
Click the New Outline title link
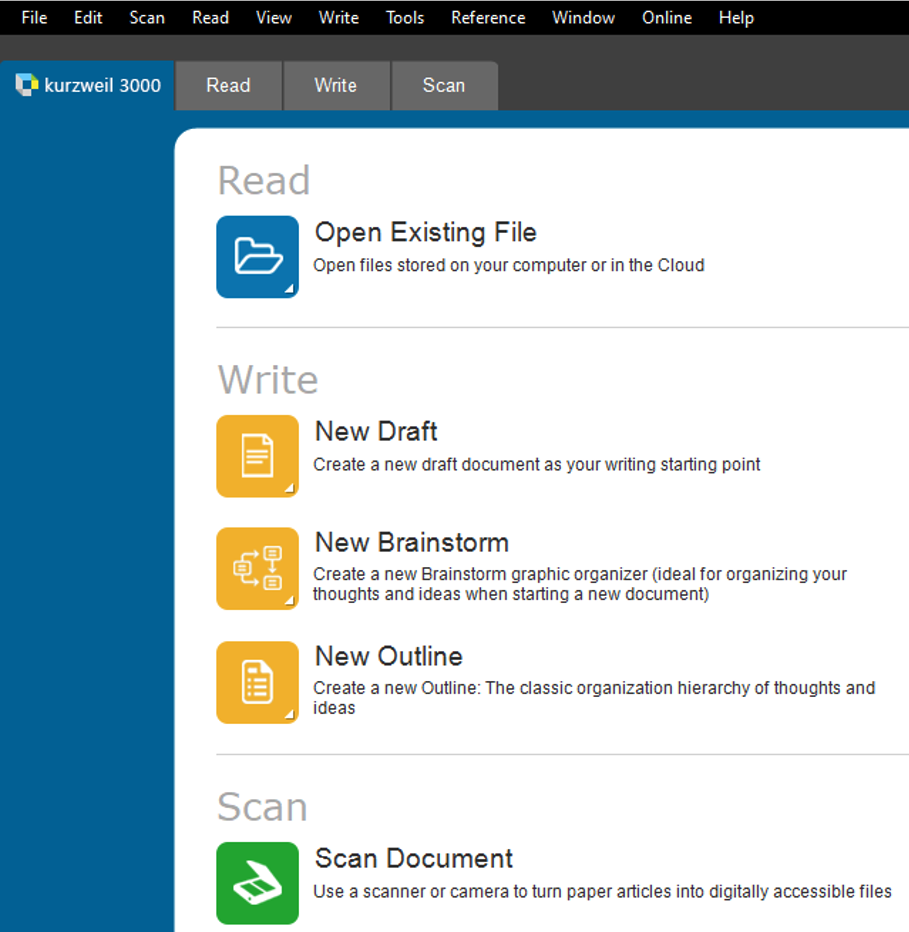(389, 656)
